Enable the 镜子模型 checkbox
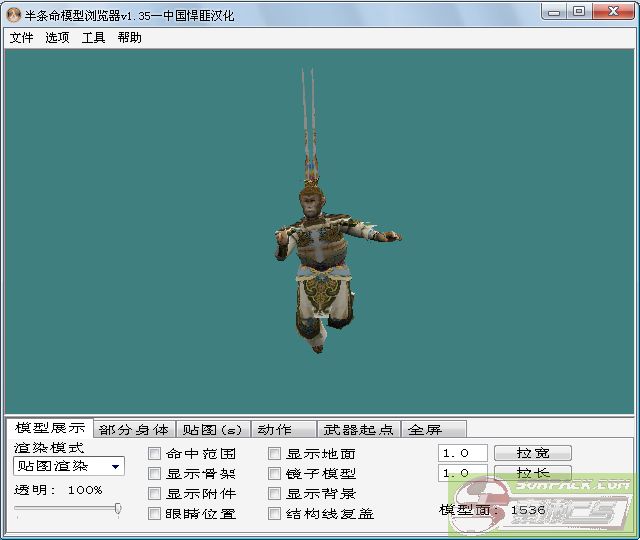 point(275,474)
